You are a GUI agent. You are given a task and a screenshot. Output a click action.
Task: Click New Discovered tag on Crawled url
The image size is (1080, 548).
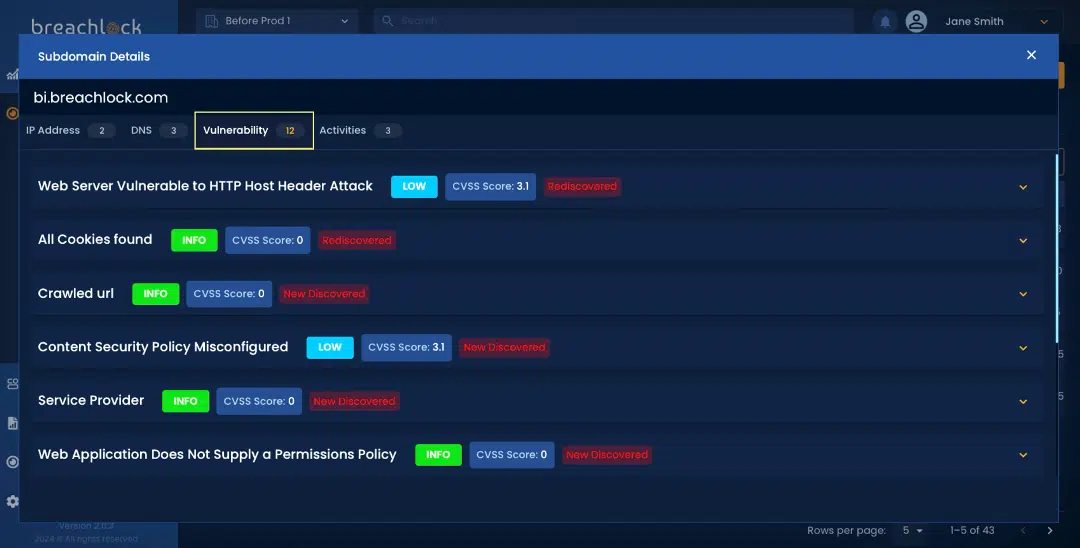pyautogui.click(x=324, y=294)
